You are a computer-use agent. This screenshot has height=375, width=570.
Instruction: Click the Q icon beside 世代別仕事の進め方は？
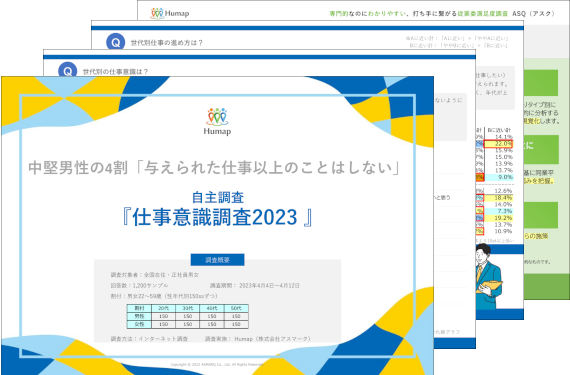(116, 42)
